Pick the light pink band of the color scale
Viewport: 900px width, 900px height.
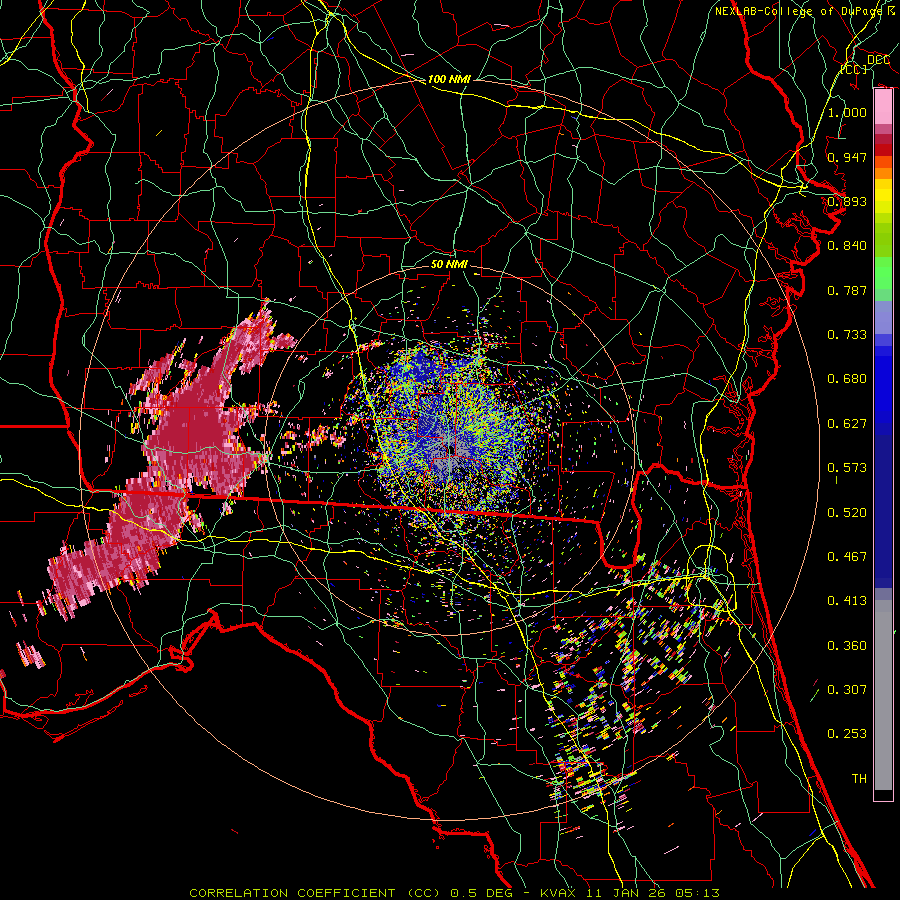(883, 107)
